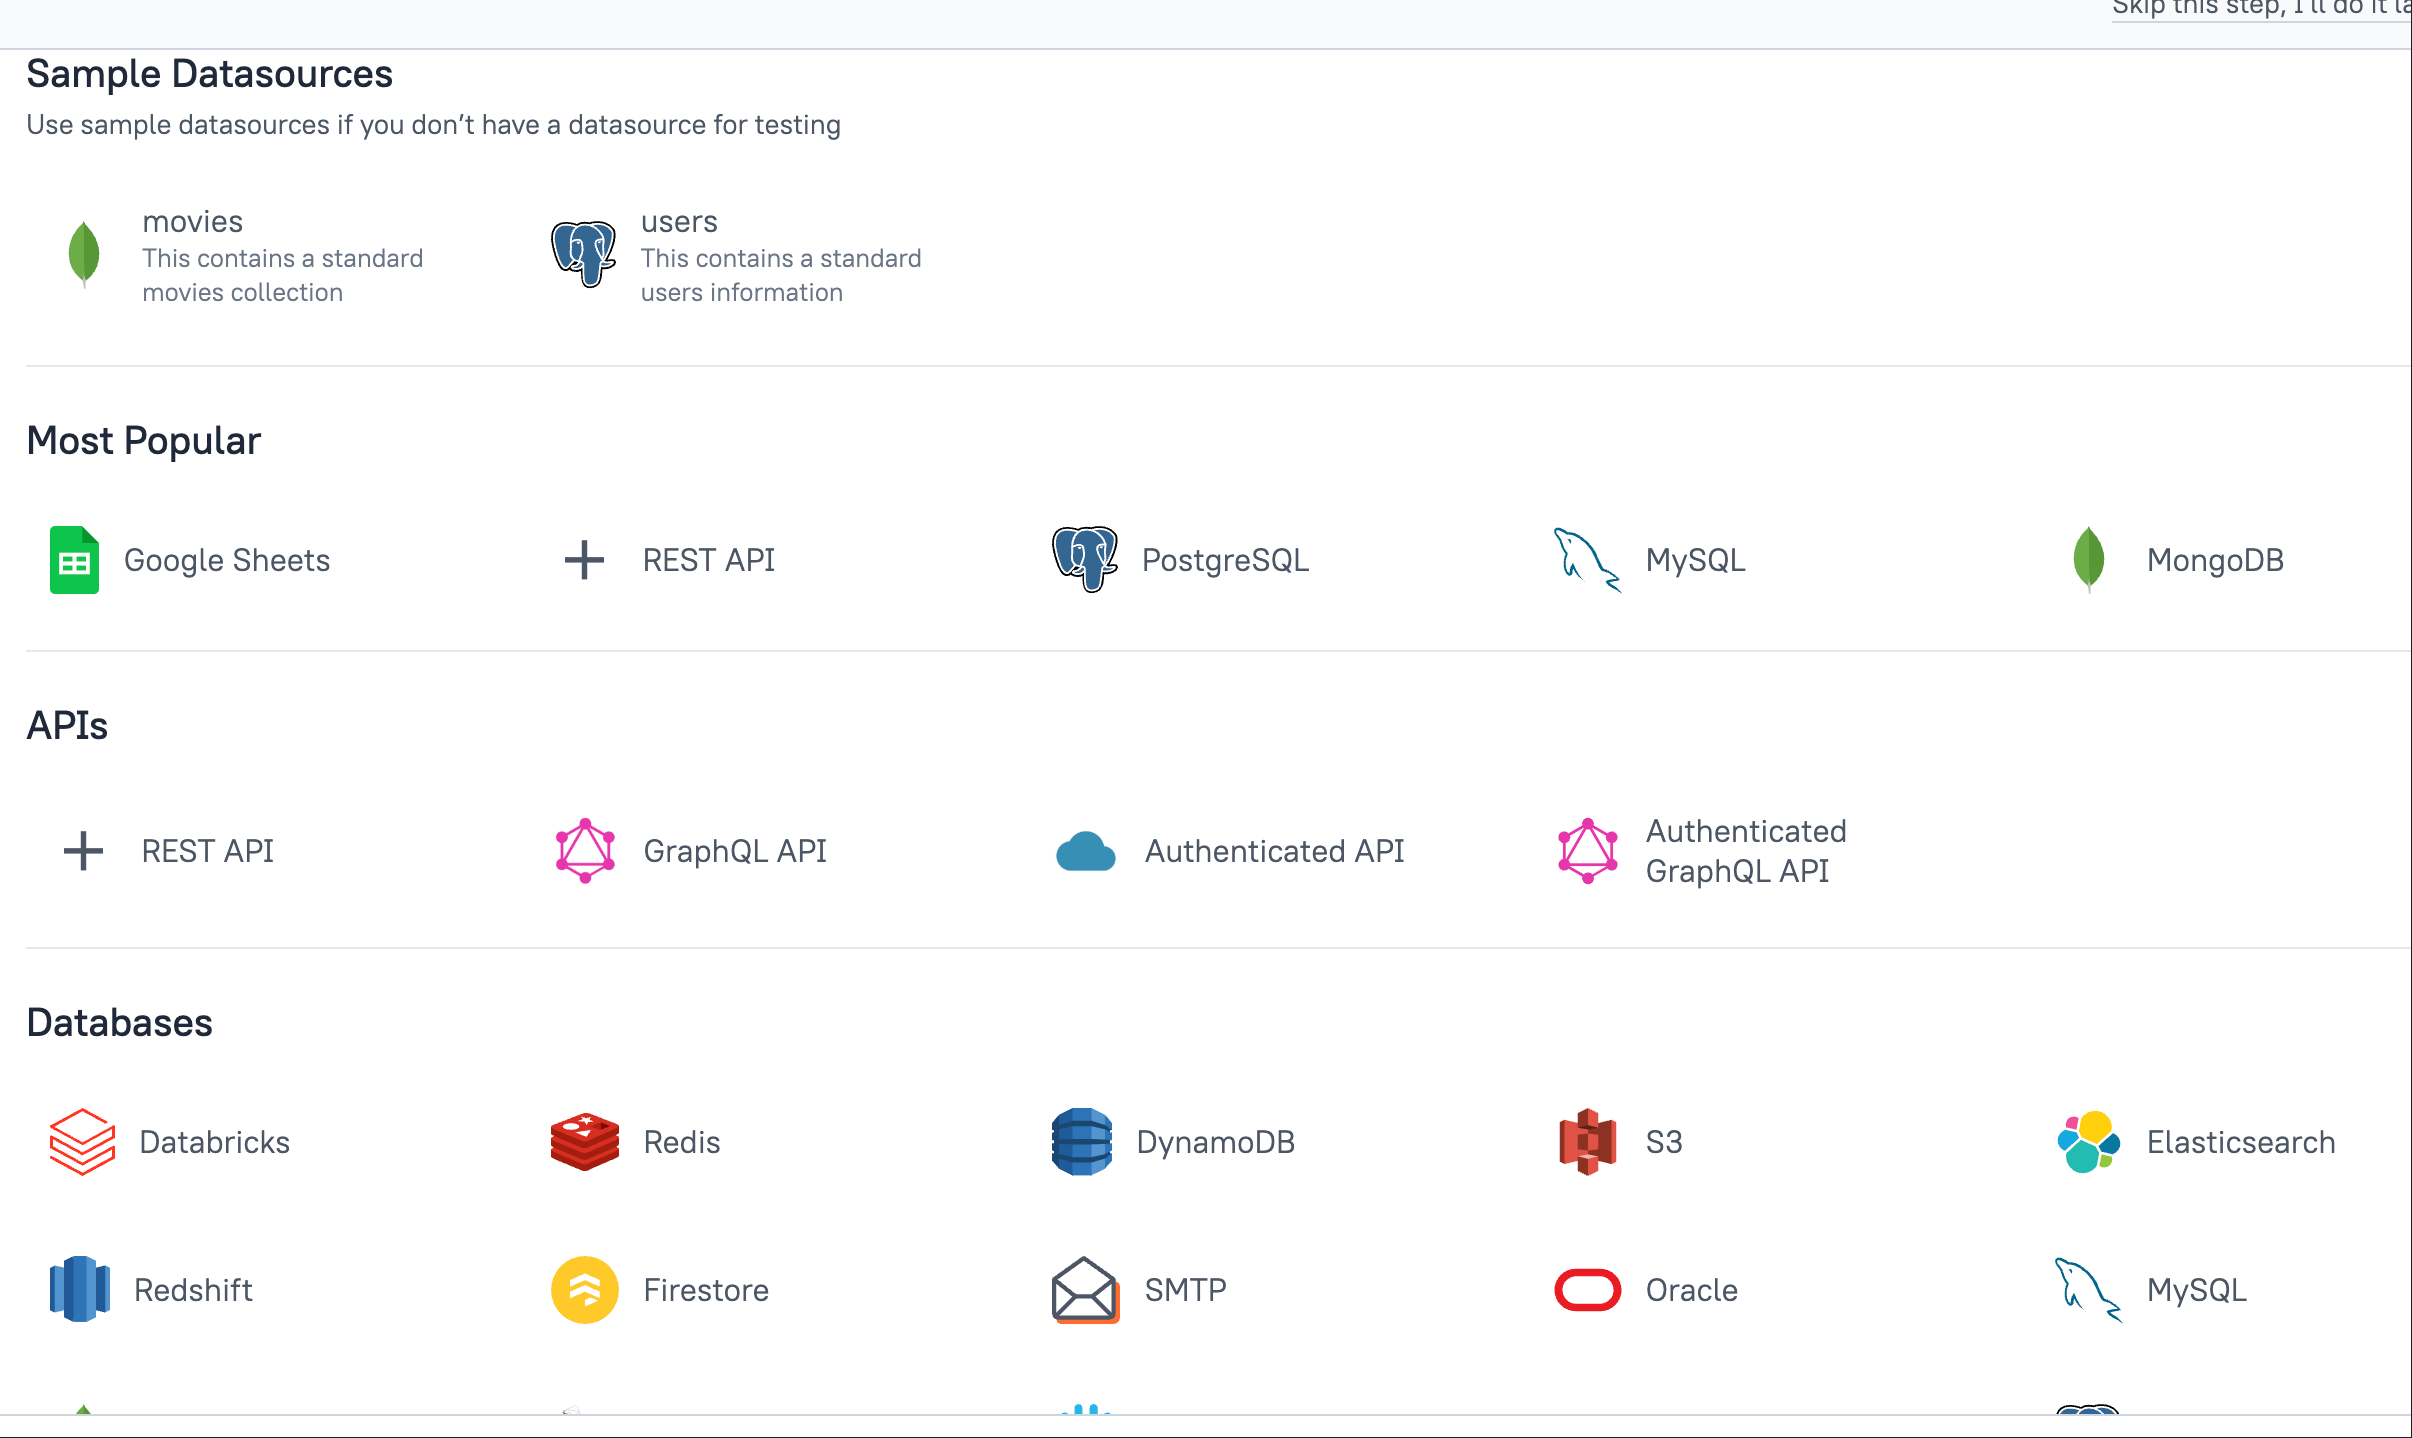Click the blue DynamoDB icon
This screenshot has width=2412, height=1438.
(x=1082, y=1142)
